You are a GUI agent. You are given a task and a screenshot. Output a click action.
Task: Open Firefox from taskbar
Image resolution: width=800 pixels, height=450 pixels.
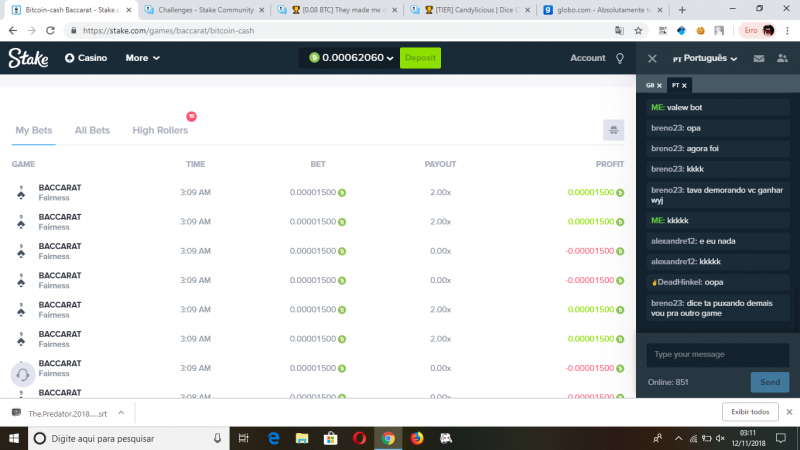pos(417,438)
